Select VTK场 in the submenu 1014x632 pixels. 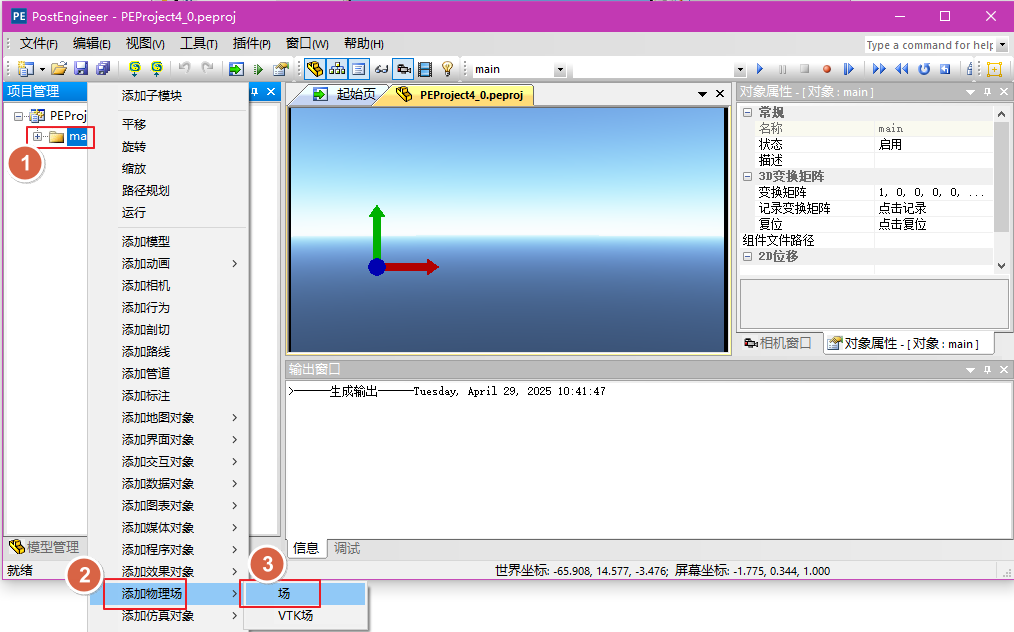(x=305, y=615)
